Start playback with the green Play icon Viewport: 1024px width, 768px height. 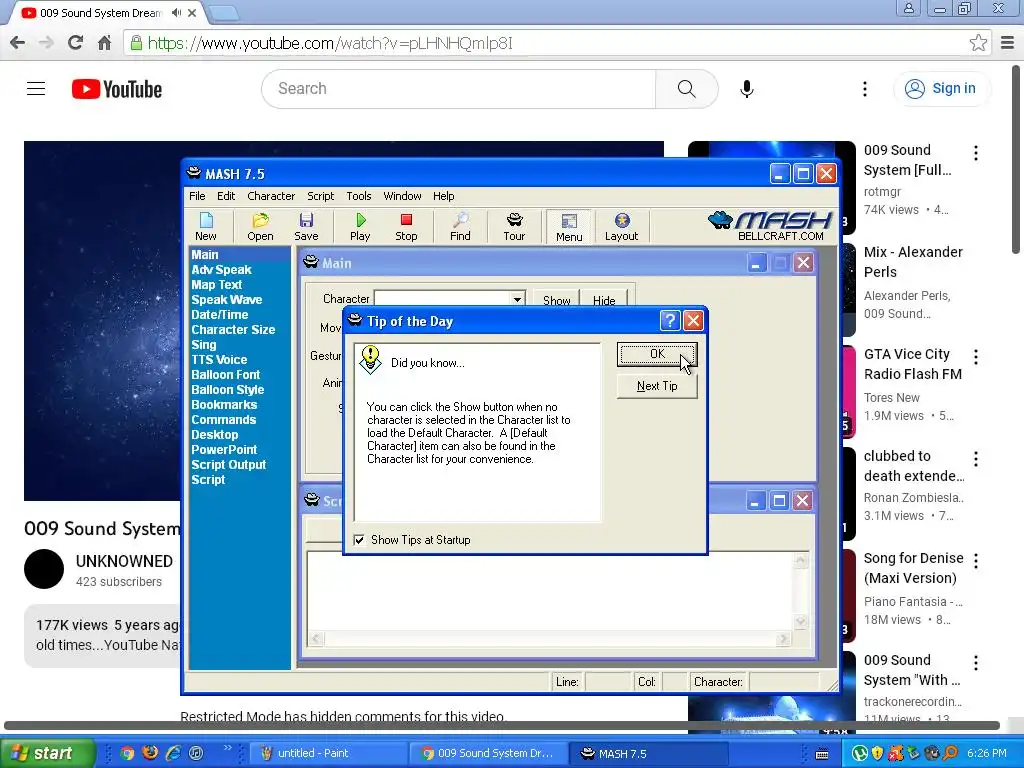pos(360,227)
